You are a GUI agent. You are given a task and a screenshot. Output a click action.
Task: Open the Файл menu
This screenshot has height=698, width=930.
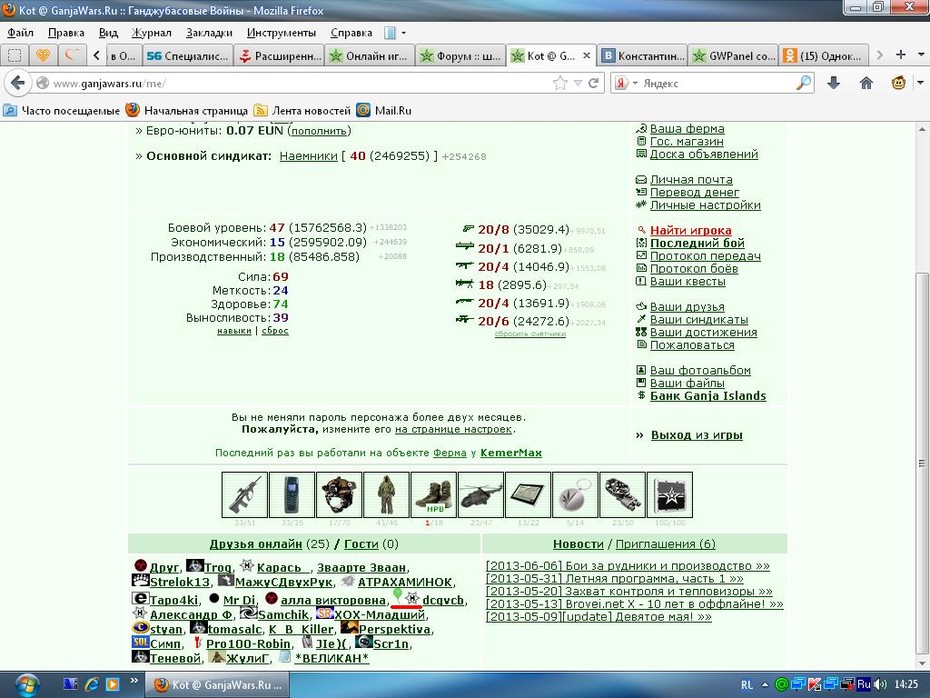[x=20, y=33]
